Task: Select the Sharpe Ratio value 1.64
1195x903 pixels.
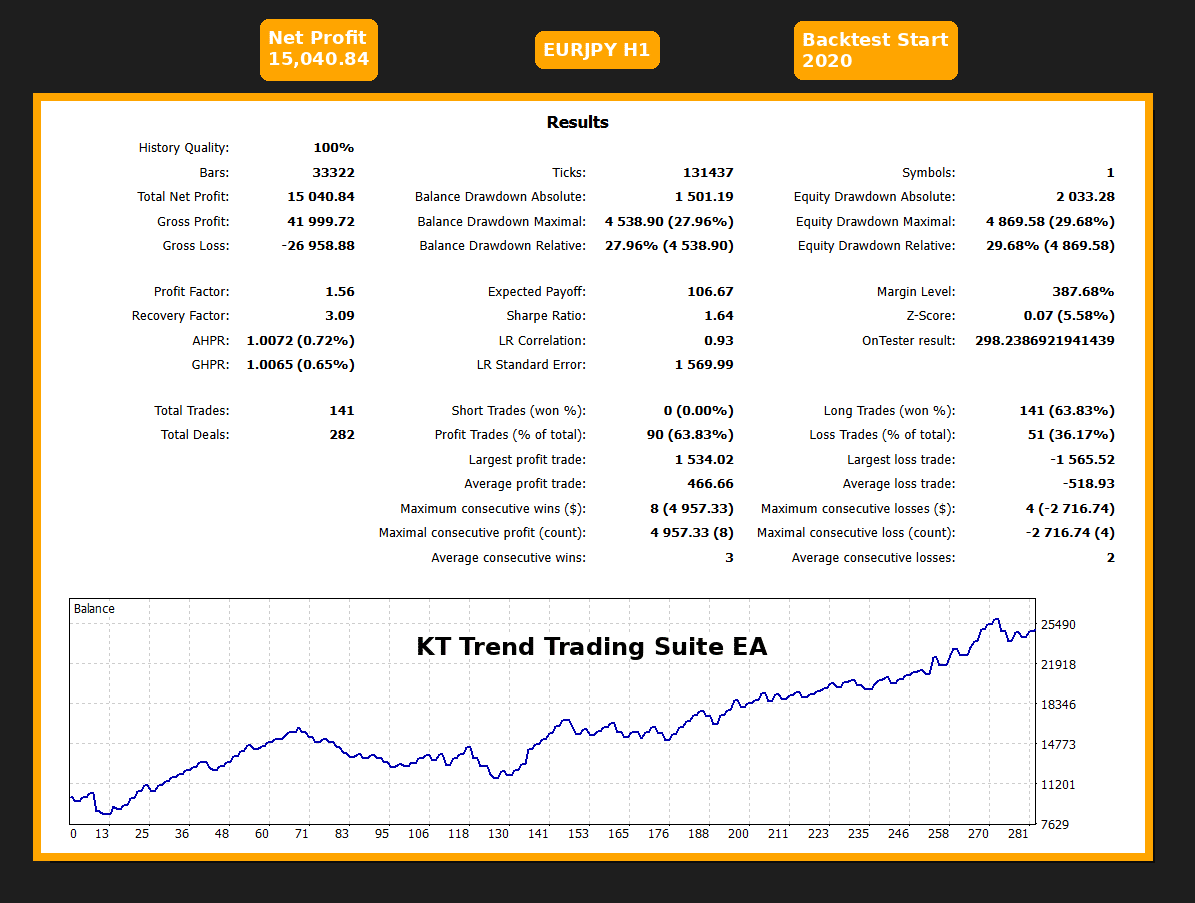Action: tap(719, 315)
